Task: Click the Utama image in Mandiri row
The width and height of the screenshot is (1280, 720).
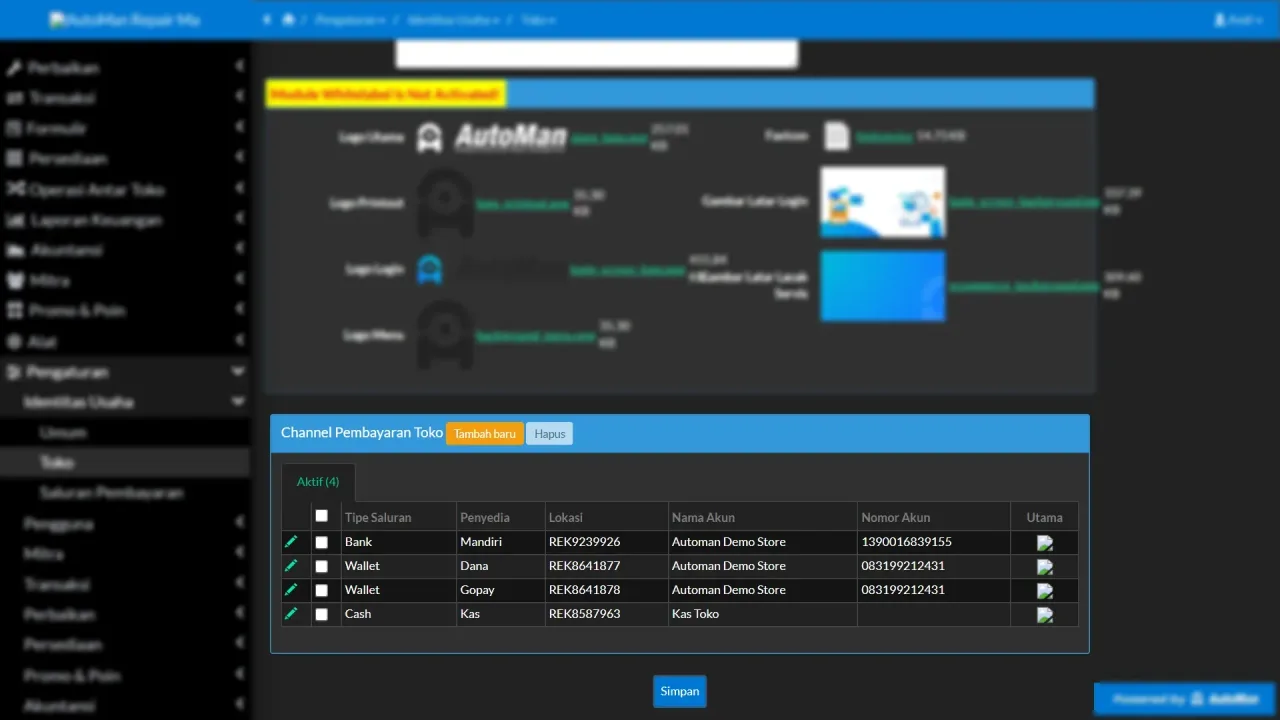Action: coord(1045,543)
